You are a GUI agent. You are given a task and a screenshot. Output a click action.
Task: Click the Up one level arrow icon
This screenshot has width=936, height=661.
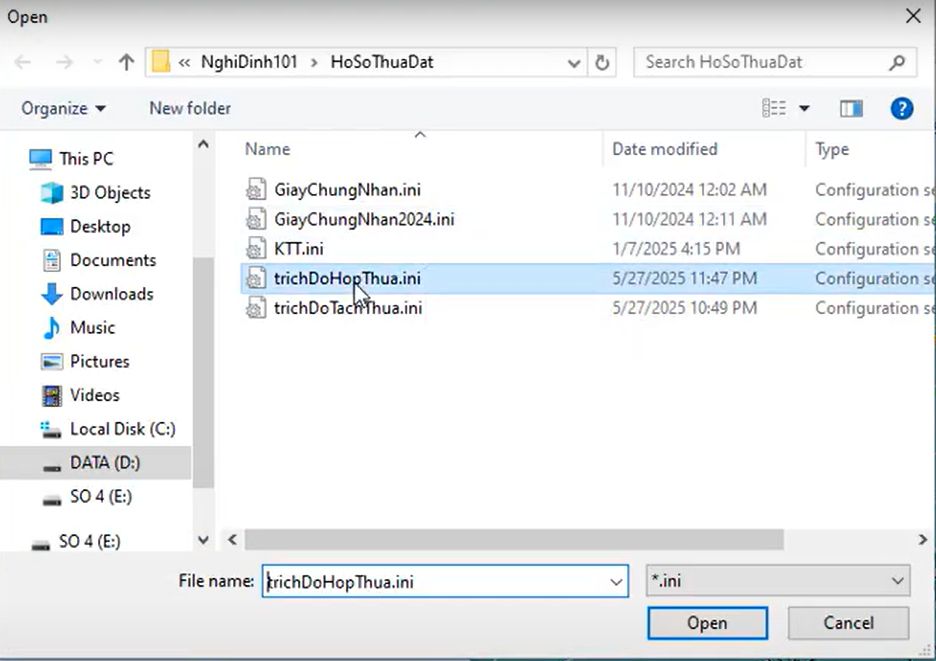(x=126, y=62)
